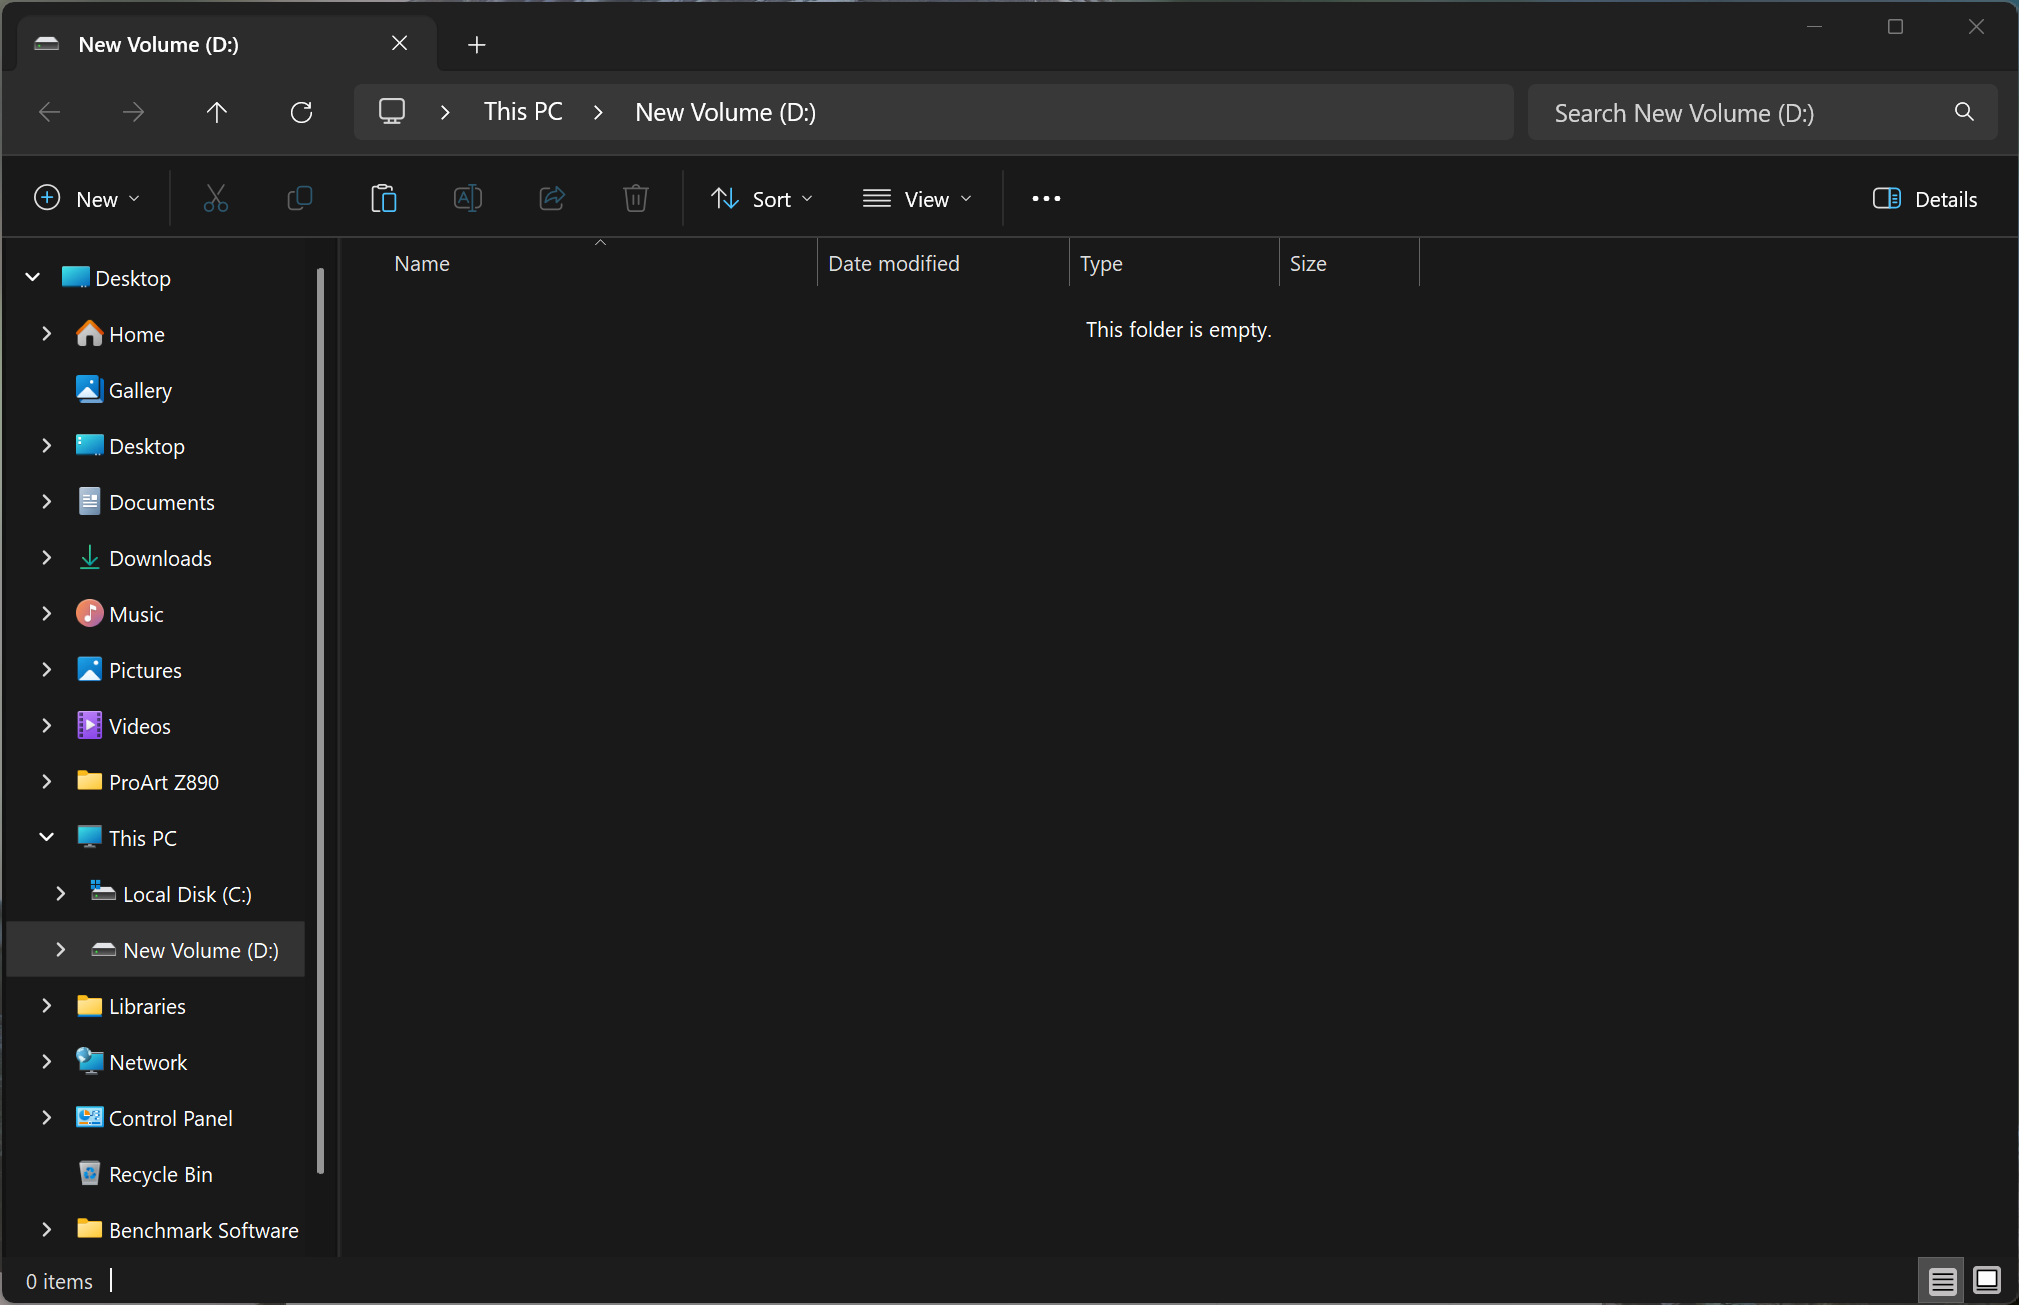Toggle the Details pane
The width and height of the screenshot is (2019, 1305).
click(x=1924, y=198)
